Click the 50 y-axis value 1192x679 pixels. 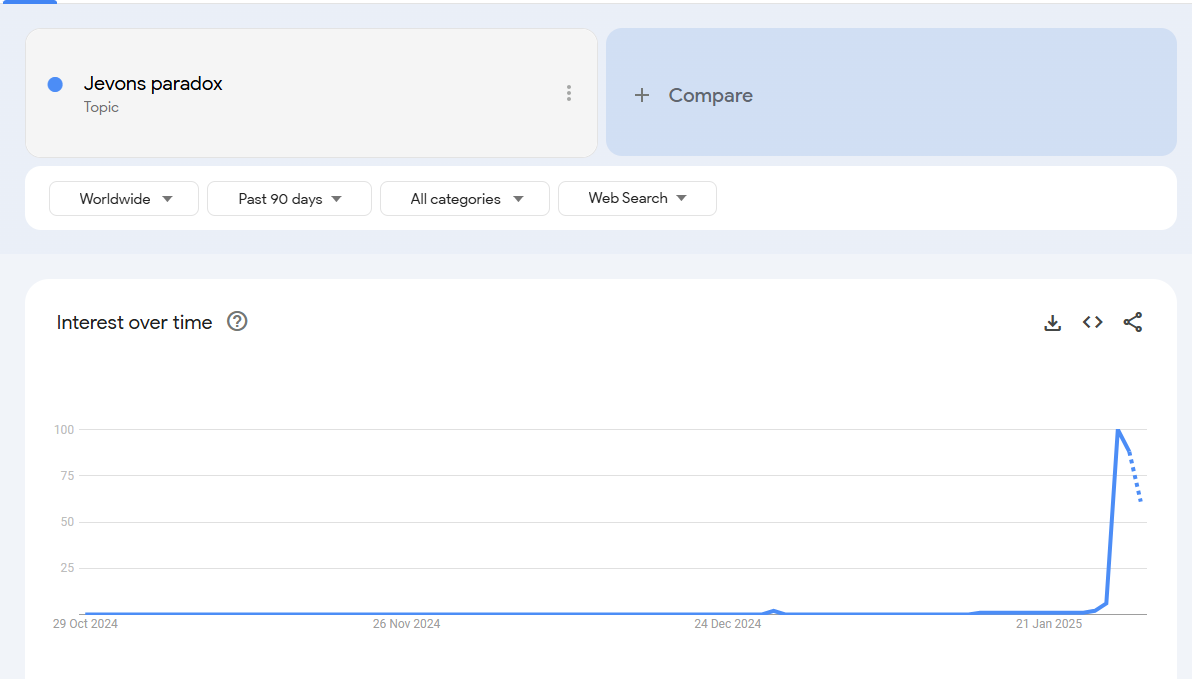click(x=67, y=522)
